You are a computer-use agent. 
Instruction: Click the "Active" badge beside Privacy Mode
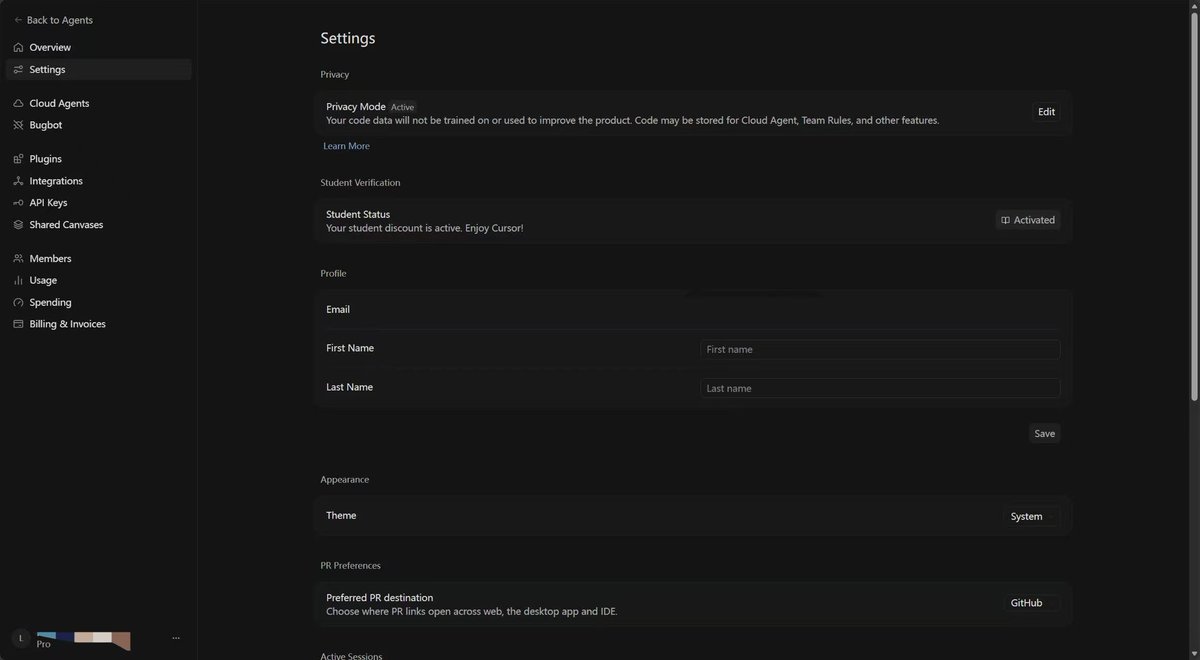(402, 107)
